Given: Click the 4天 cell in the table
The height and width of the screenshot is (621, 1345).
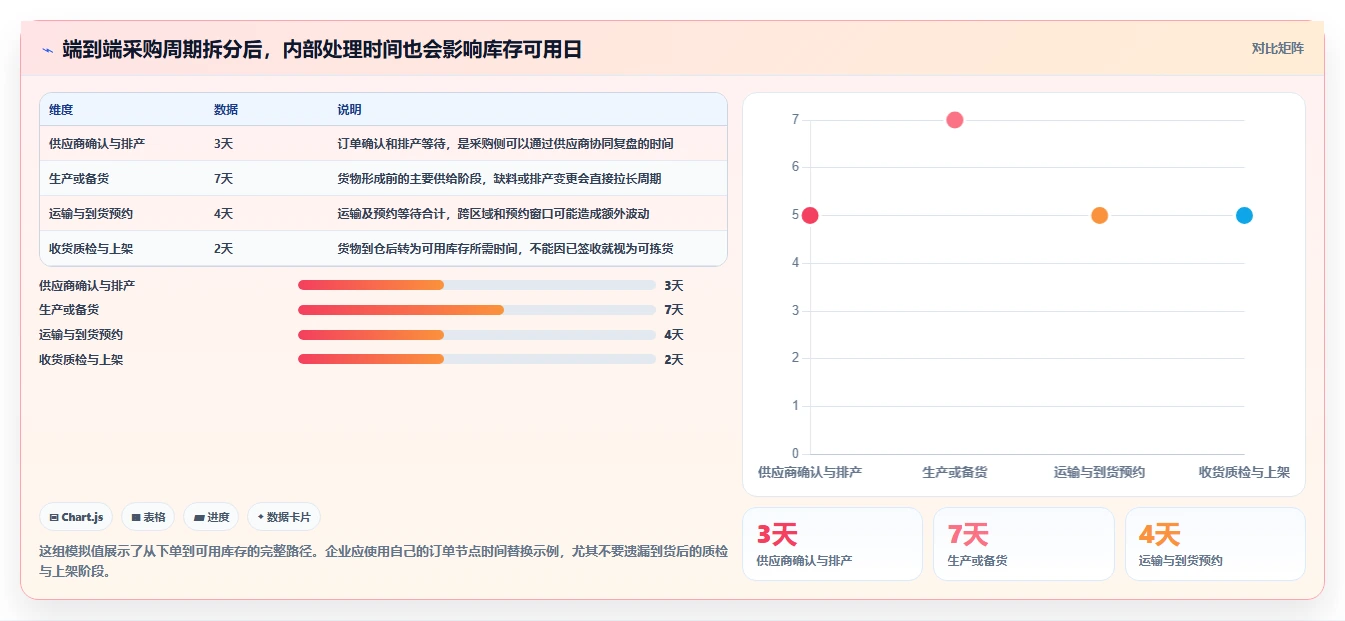Looking at the screenshot, I should click(223, 214).
